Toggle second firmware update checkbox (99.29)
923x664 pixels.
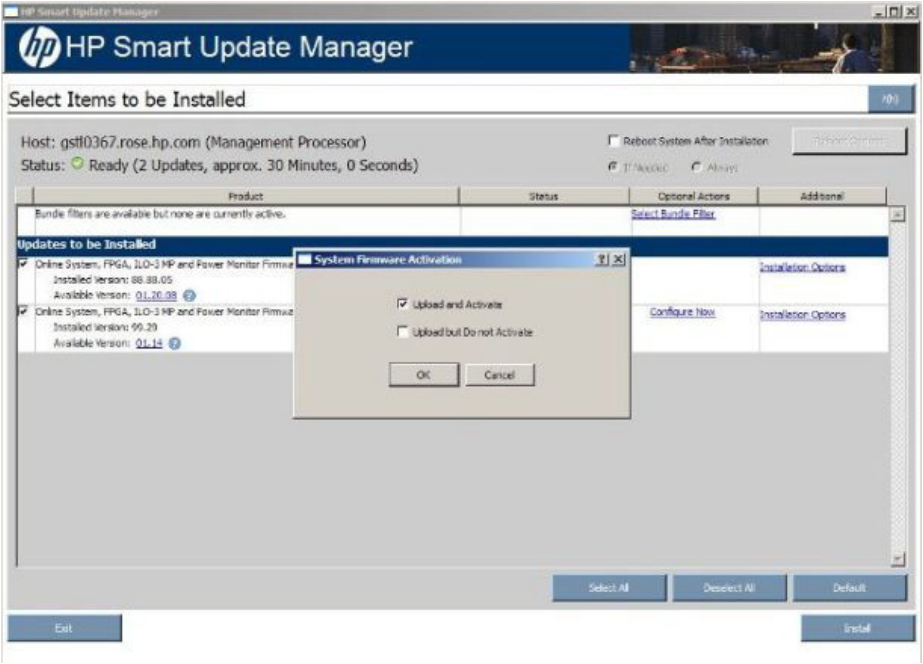click(24, 311)
